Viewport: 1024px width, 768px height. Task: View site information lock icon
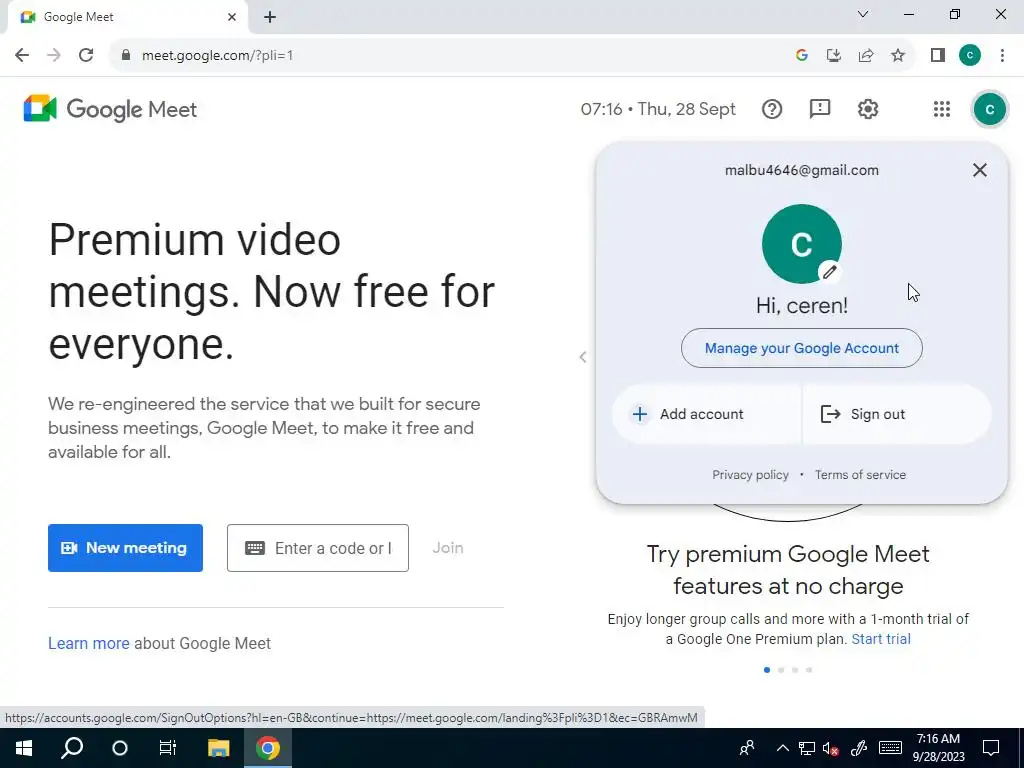pyautogui.click(x=126, y=56)
